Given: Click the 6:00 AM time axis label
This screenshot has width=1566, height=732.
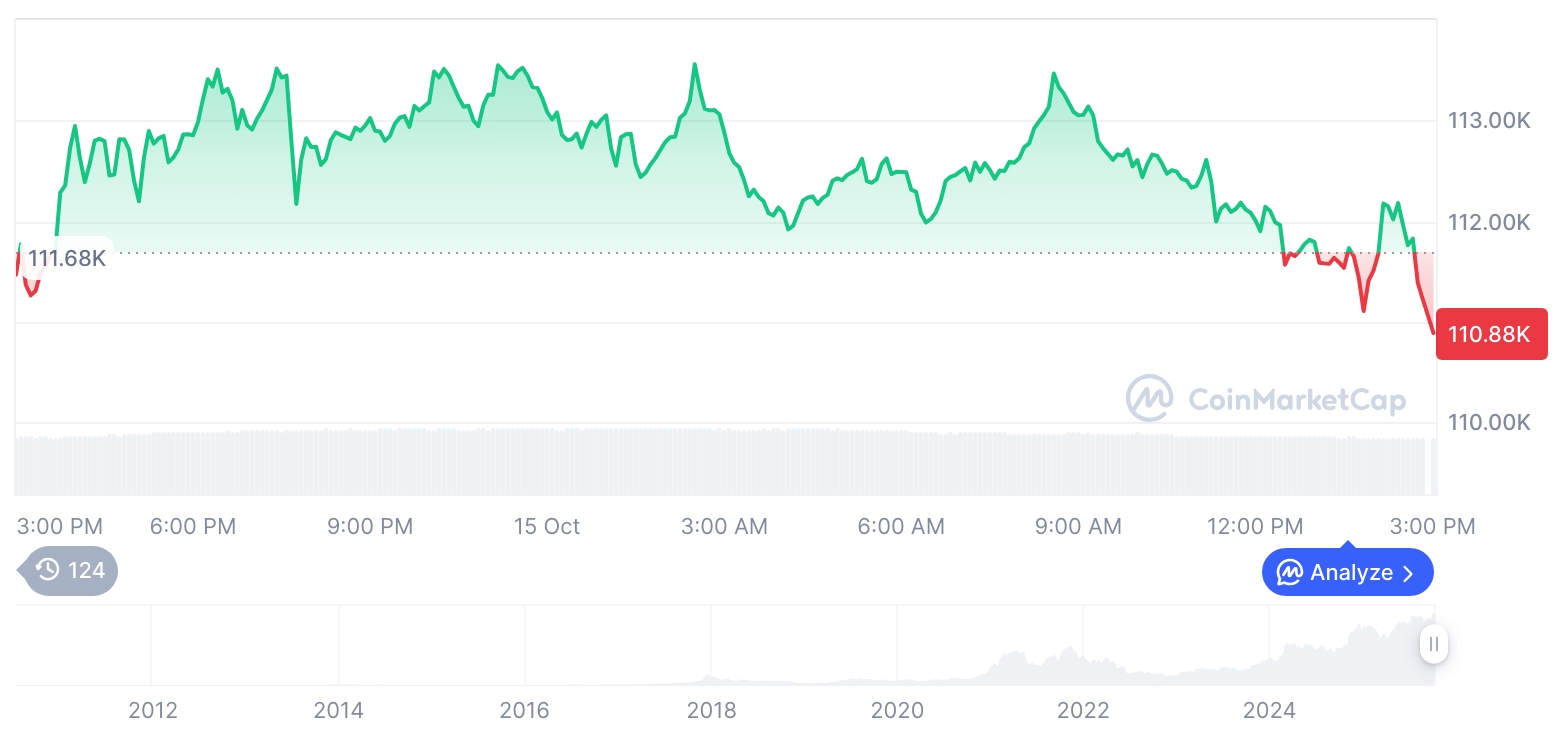Looking at the screenshot, I should pos(901,526).
